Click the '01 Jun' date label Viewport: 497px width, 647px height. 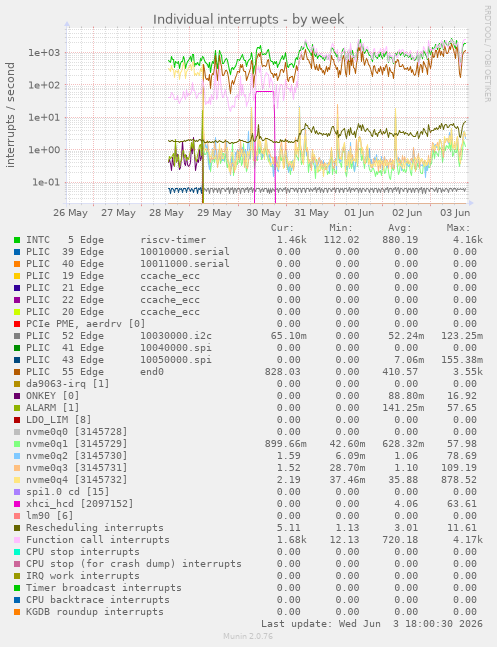pos(359,213)
